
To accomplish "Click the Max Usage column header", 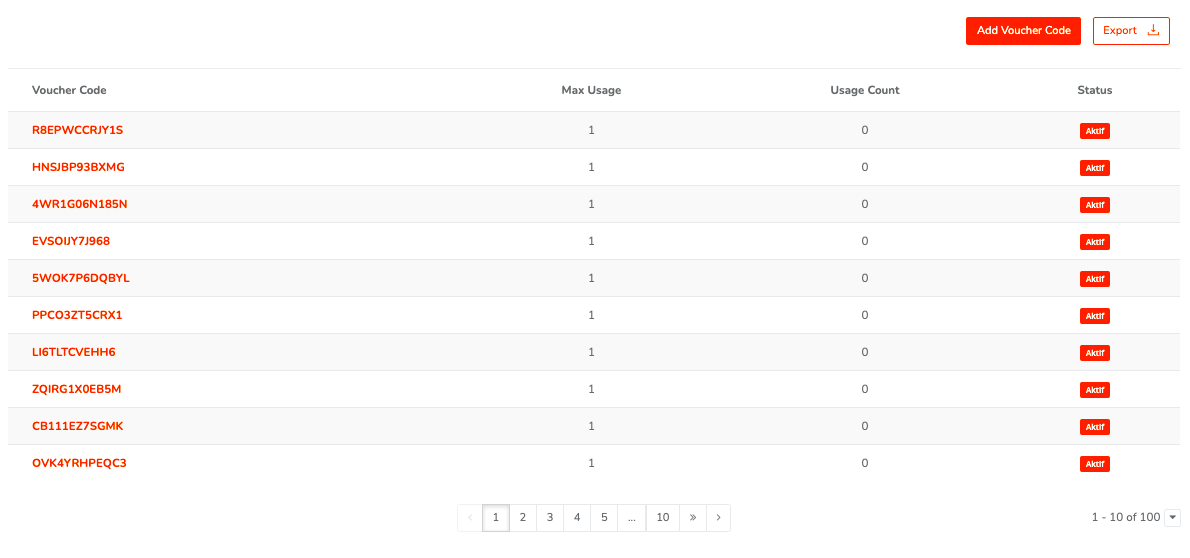I will 591,90.
